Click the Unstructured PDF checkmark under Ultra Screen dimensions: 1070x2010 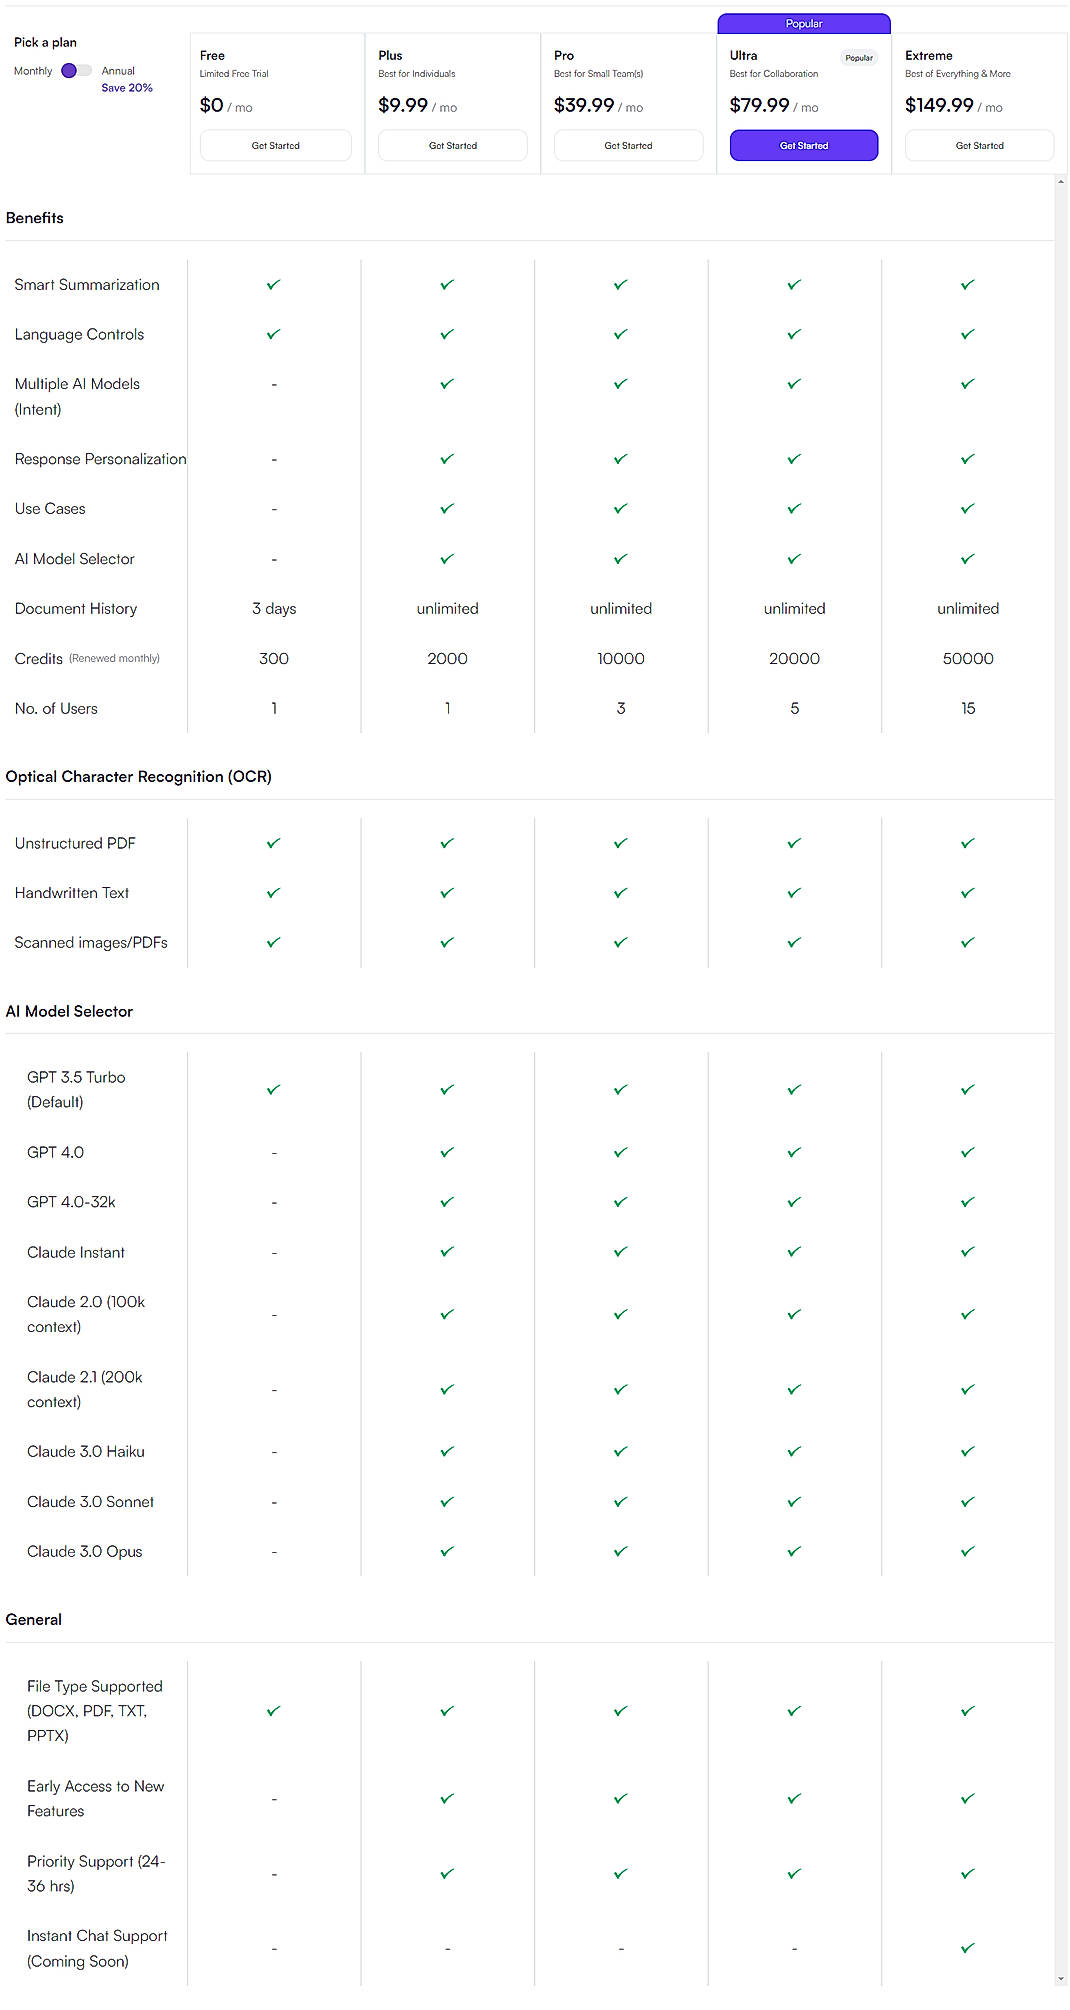[x=793, y=842]
